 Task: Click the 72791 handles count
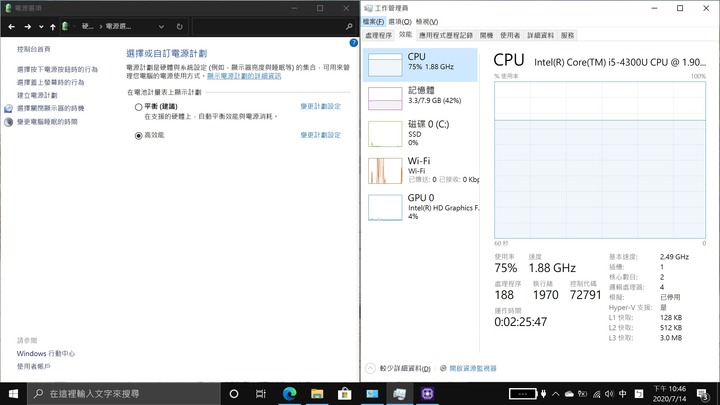click(x=585, y=295)
